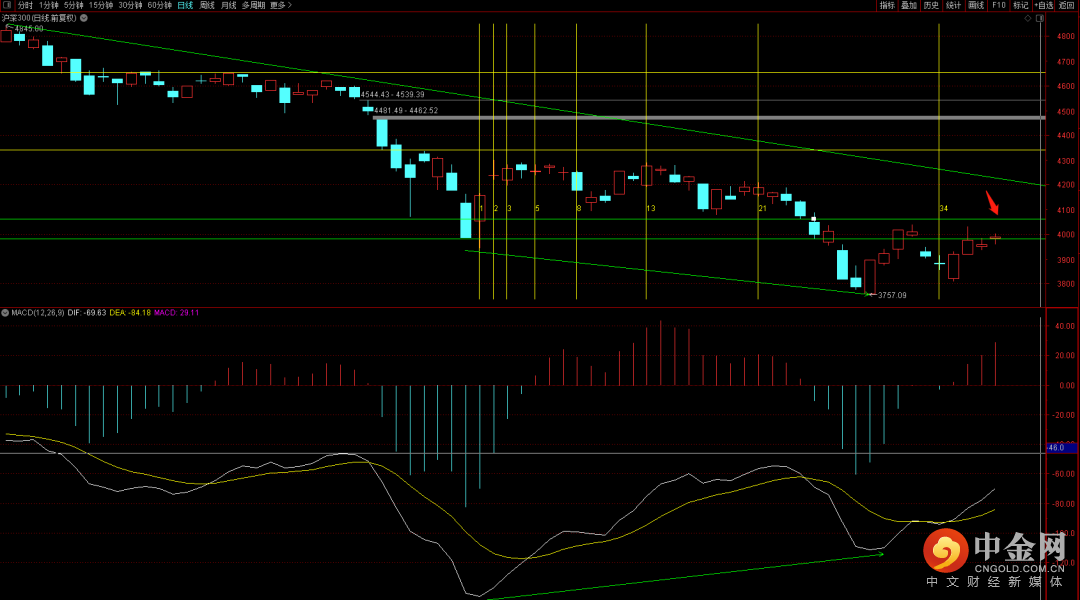Collapse the MACD indicator circle arrow icon
1080x600 pixels.
pyautogui.click(x=5, y=313)
